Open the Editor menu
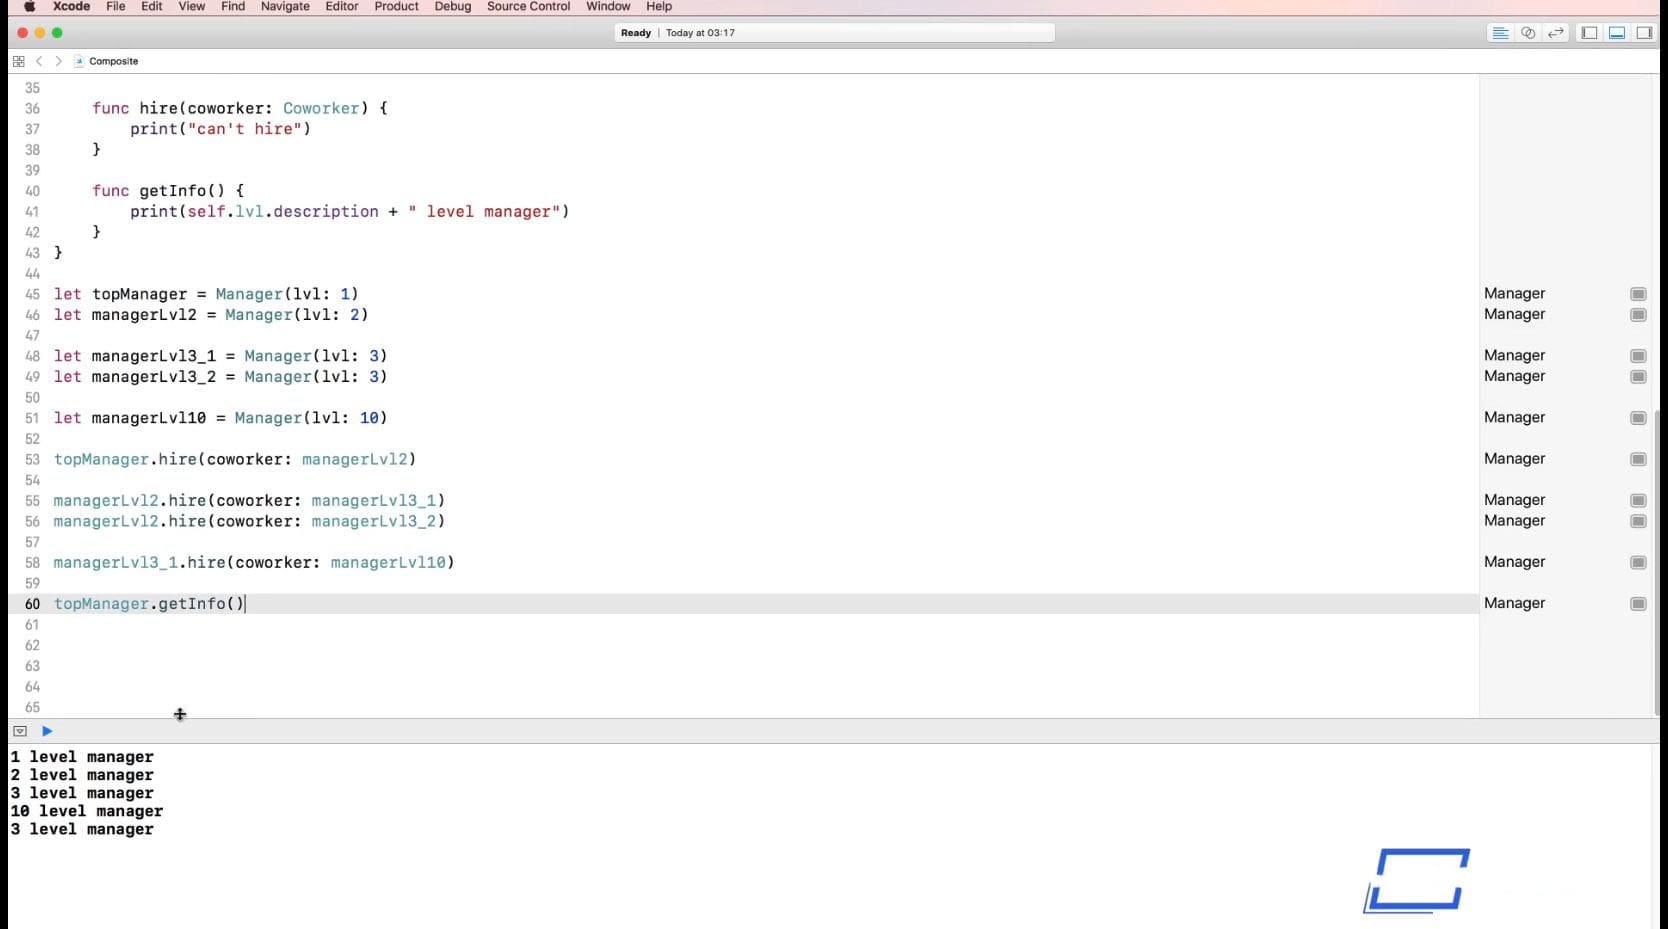This screenshot has width=1668, height=929. pos(342,6)
